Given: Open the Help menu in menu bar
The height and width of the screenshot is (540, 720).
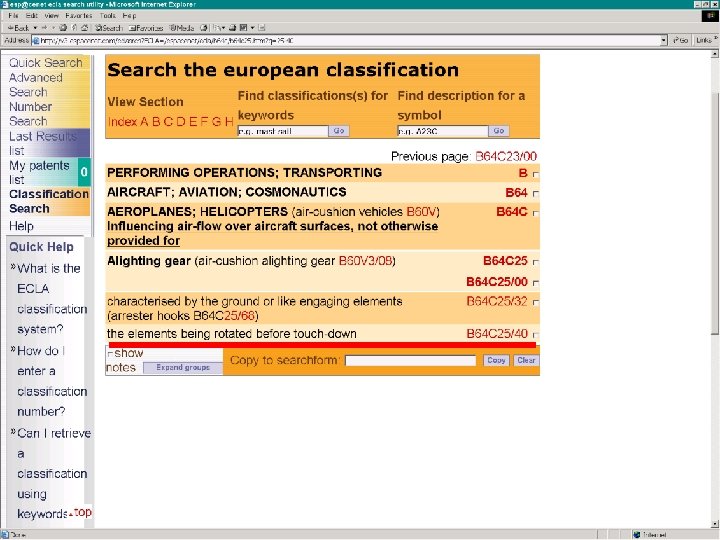Looking at the screenshot, I should (x=129, y=16).
